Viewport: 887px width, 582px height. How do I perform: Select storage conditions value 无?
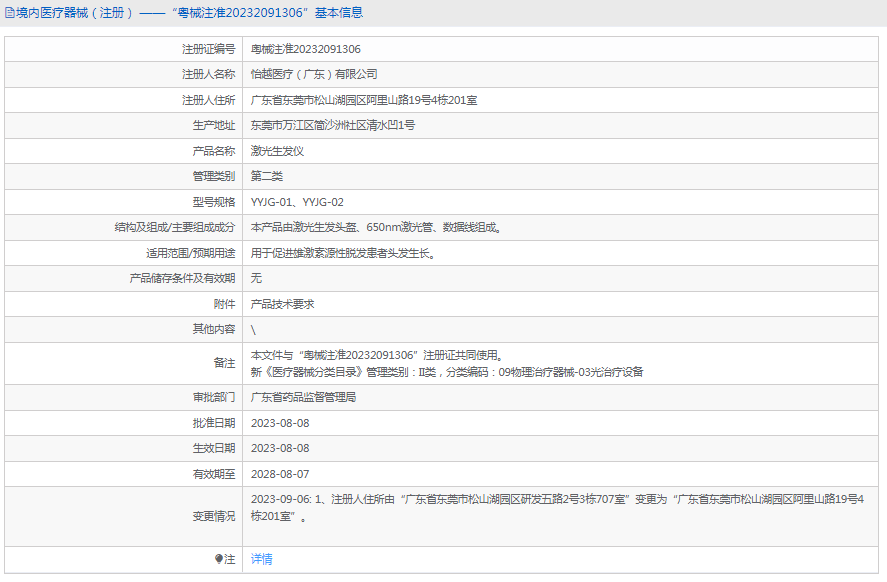[x=256, y=278]
